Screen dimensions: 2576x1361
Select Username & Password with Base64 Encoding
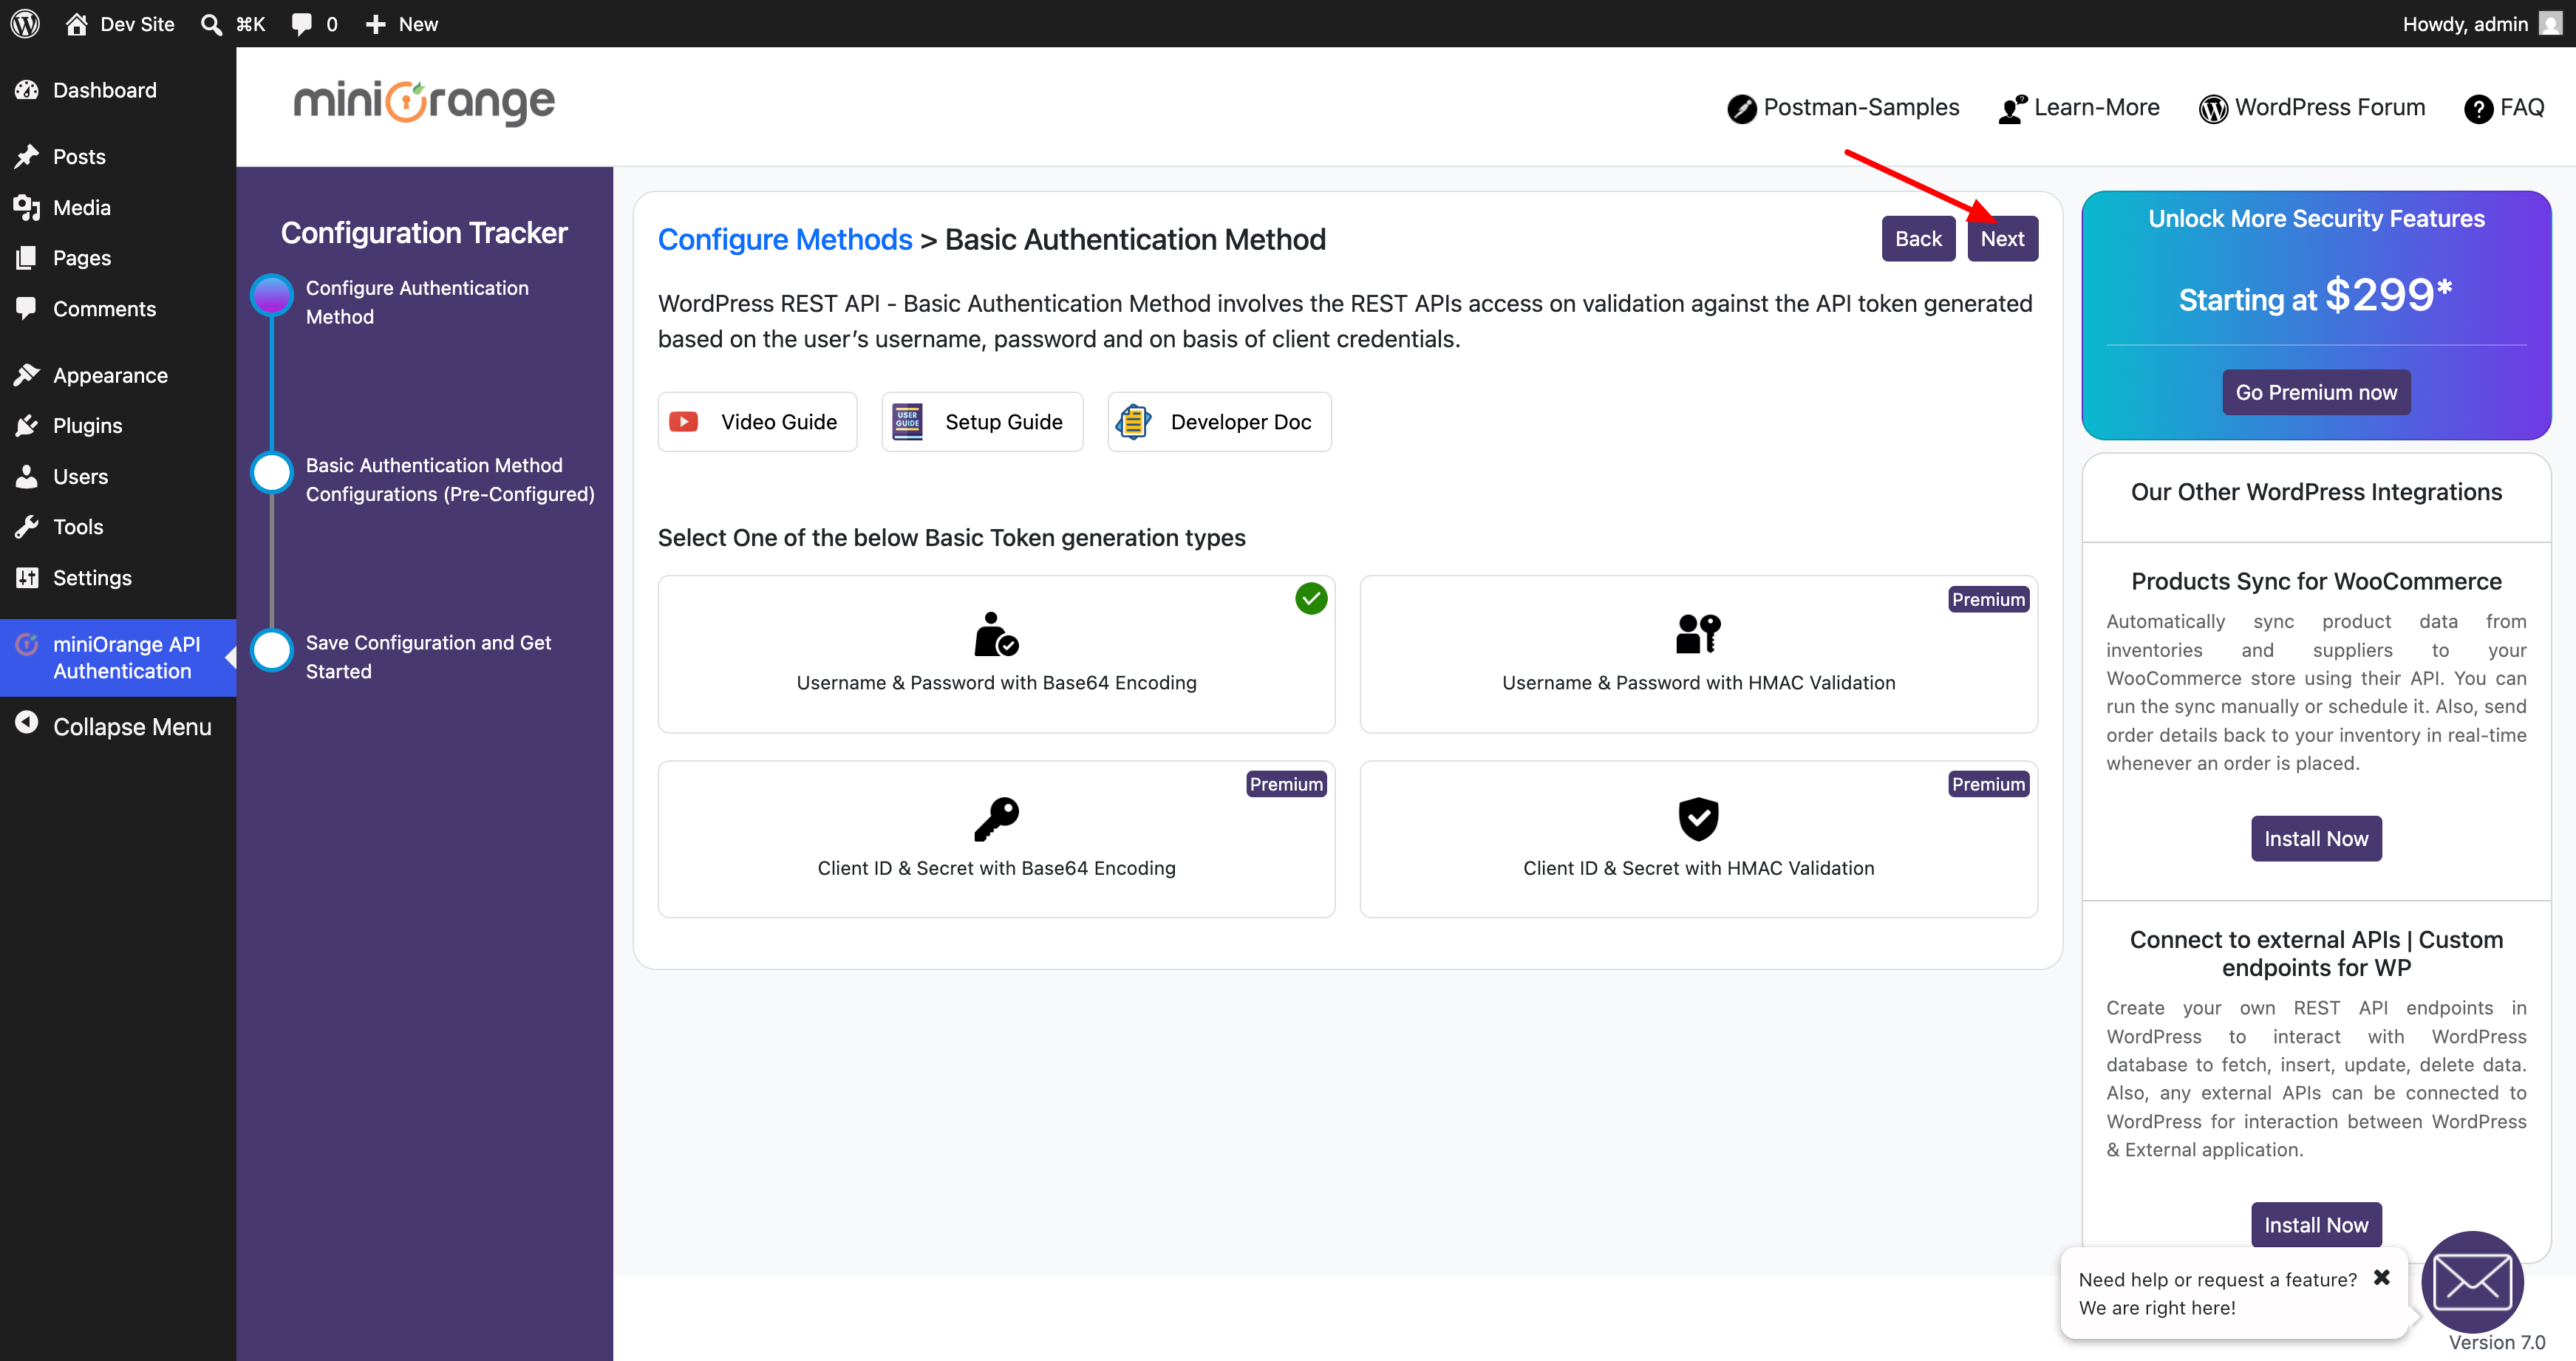point(996,654)
